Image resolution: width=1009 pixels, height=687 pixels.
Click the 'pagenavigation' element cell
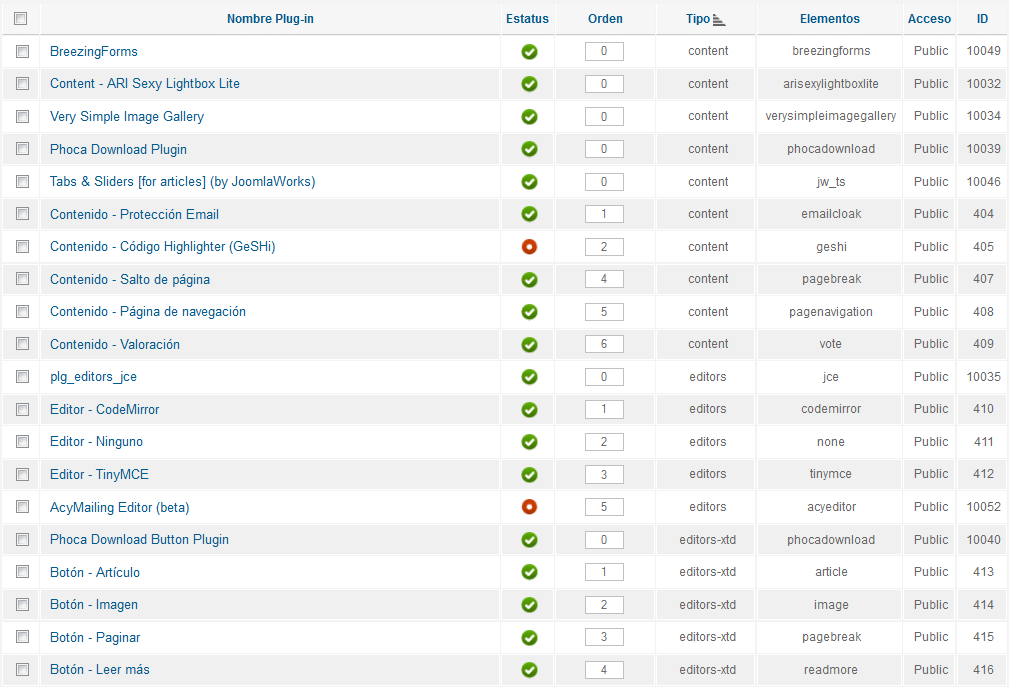pyautogui.click(x=831, y=311)
